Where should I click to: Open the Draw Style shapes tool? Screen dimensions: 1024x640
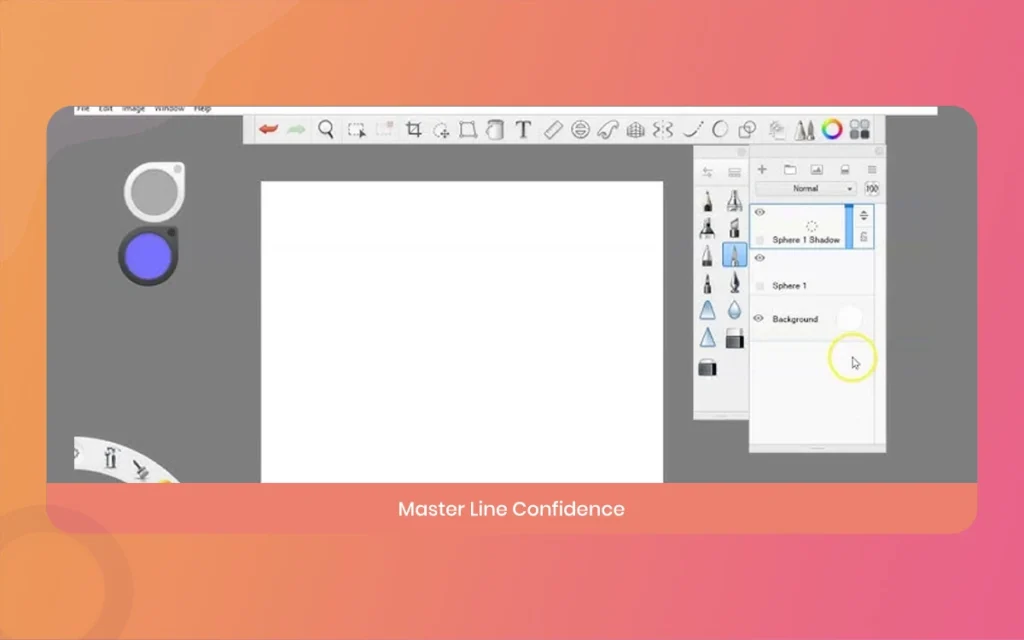[x=747, y=129]
